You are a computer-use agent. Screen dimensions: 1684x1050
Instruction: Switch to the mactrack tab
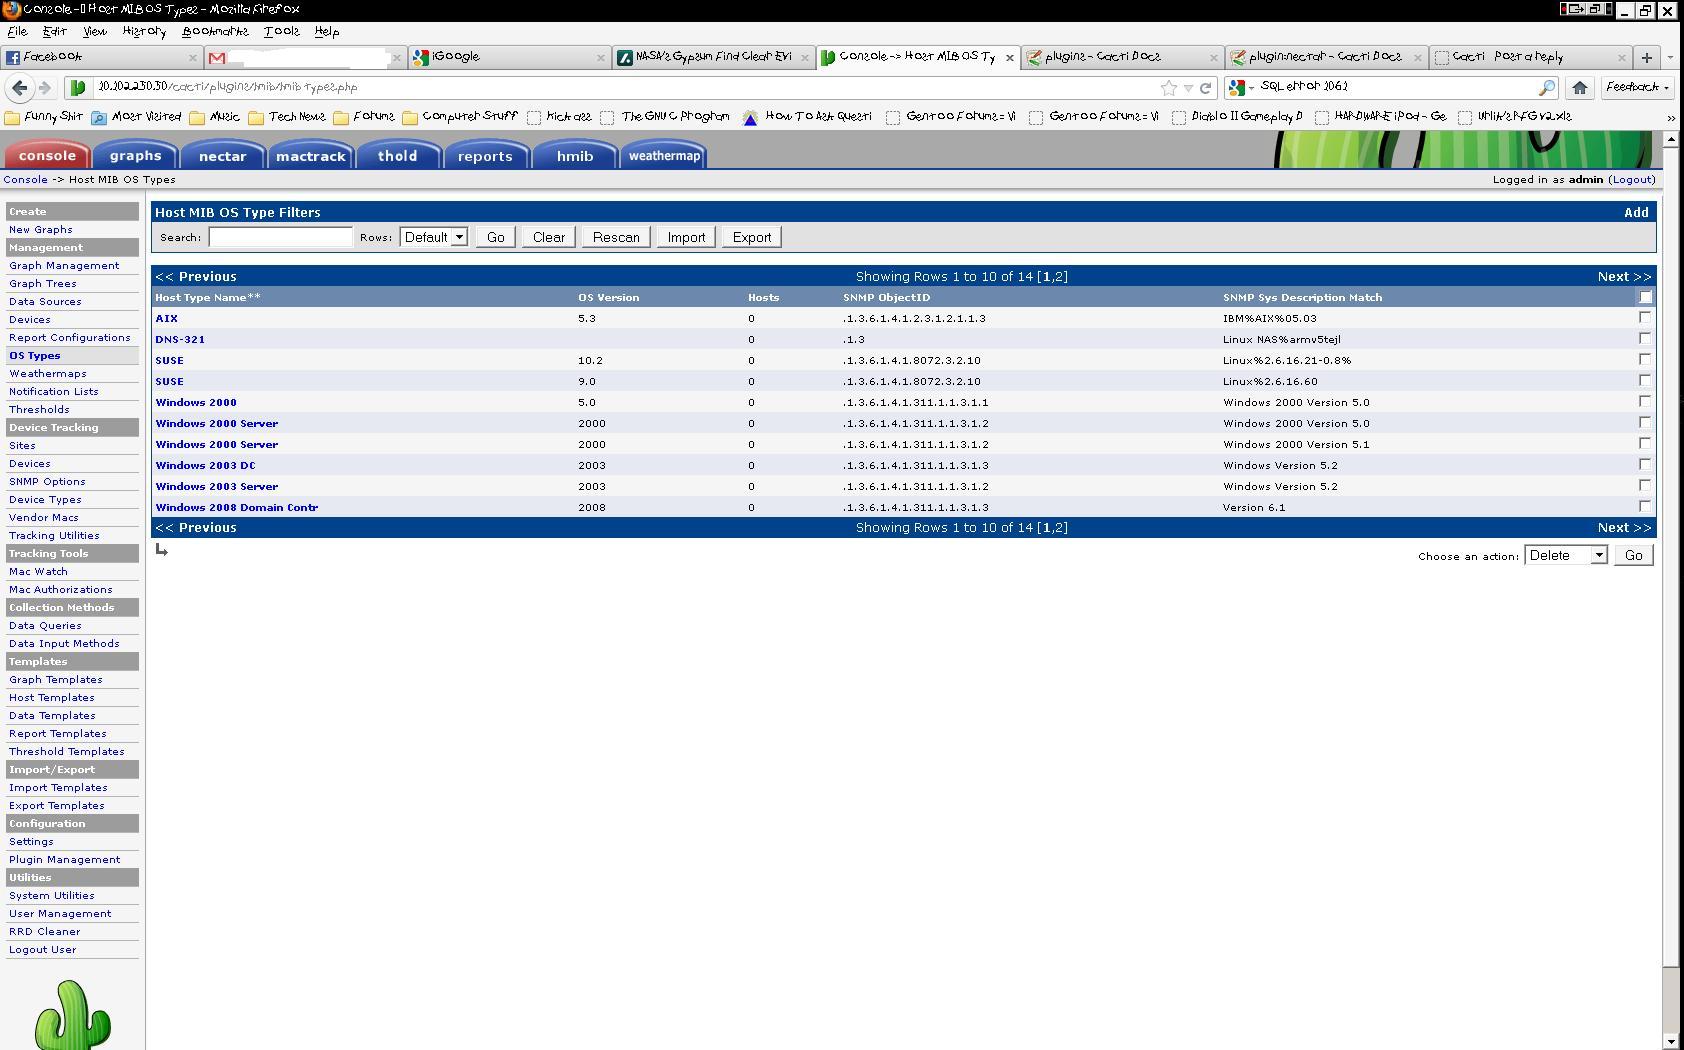pos(310,155)
